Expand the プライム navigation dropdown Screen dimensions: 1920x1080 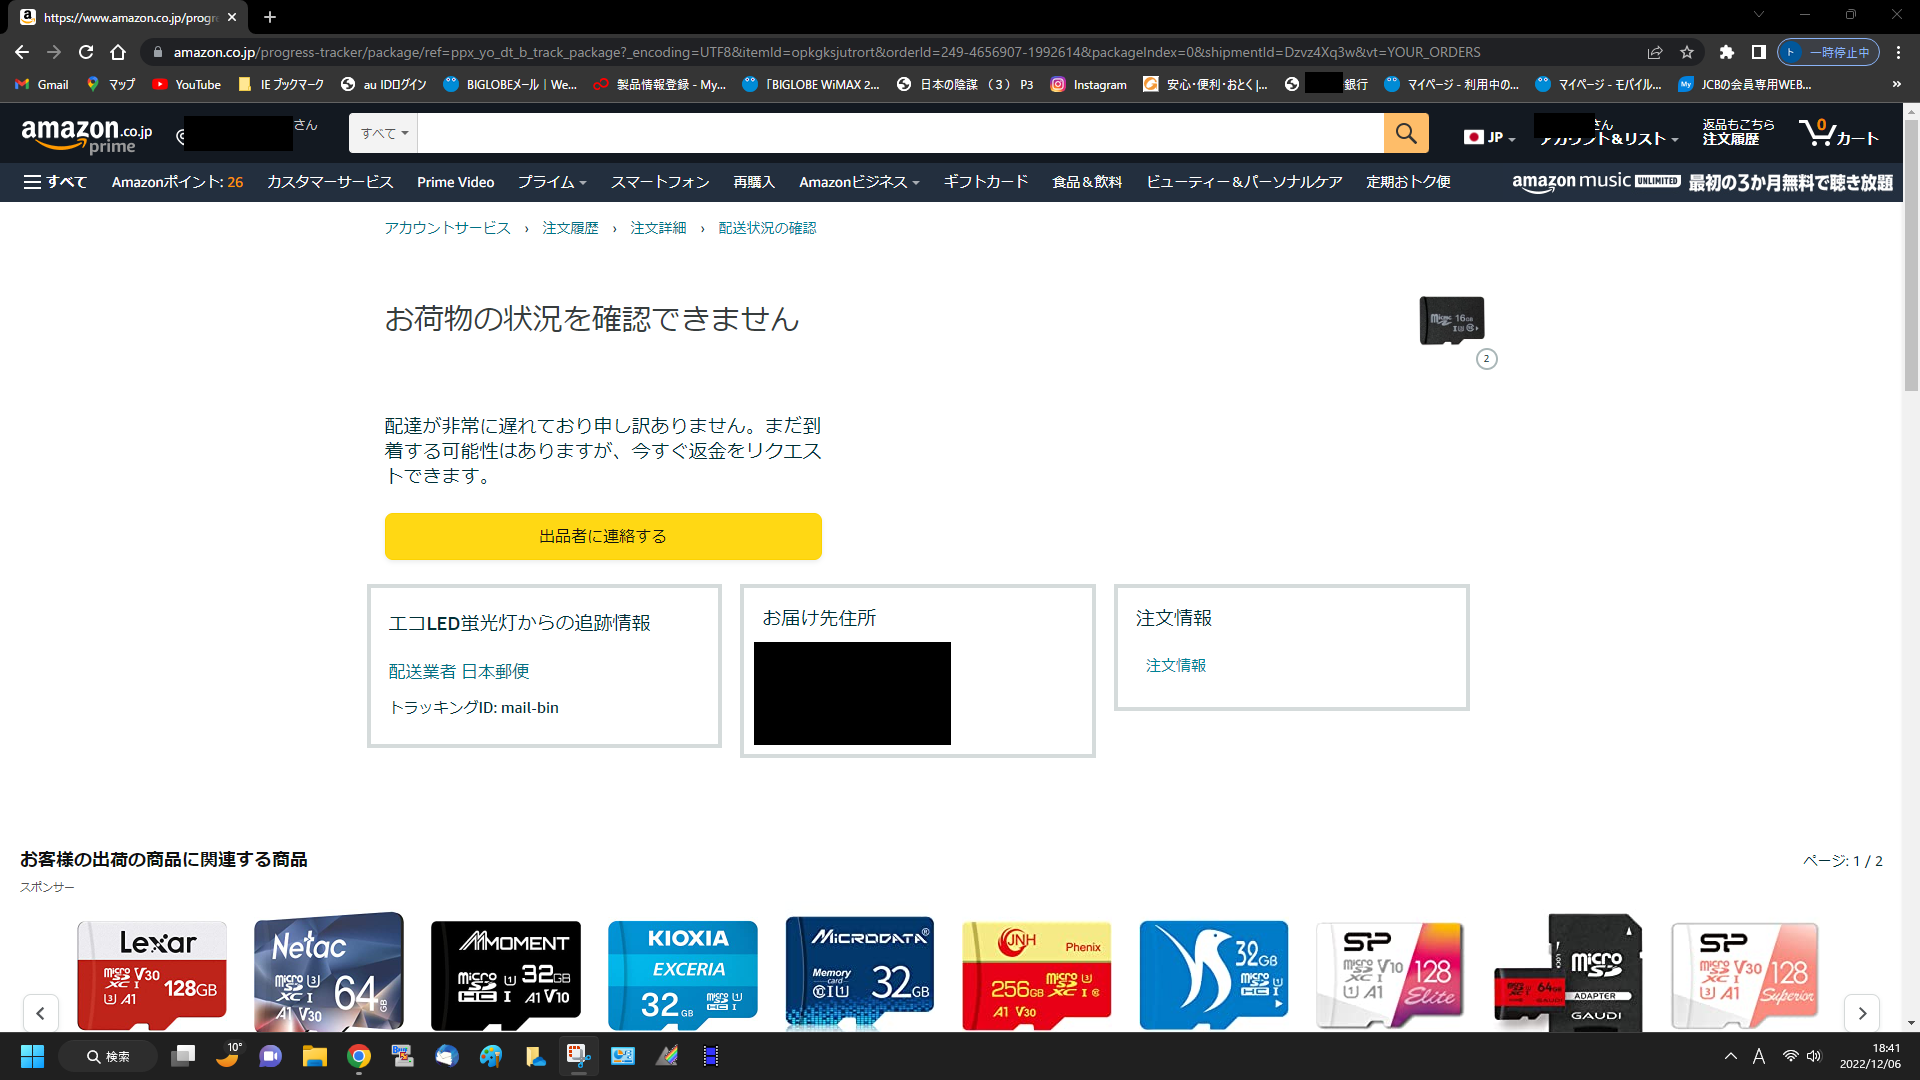tap(551, 182)
